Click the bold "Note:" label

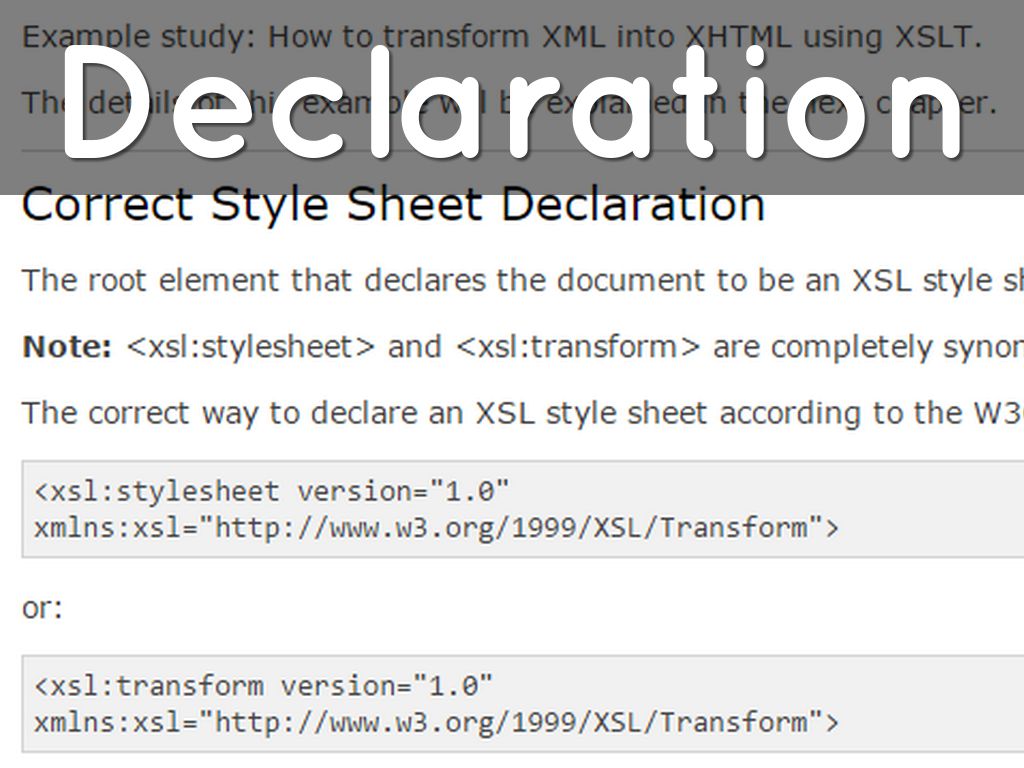coord(67,347)
